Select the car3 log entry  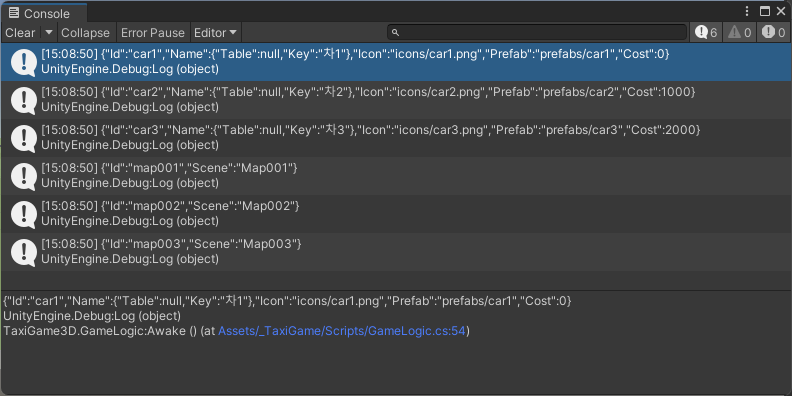coord(396,137)
